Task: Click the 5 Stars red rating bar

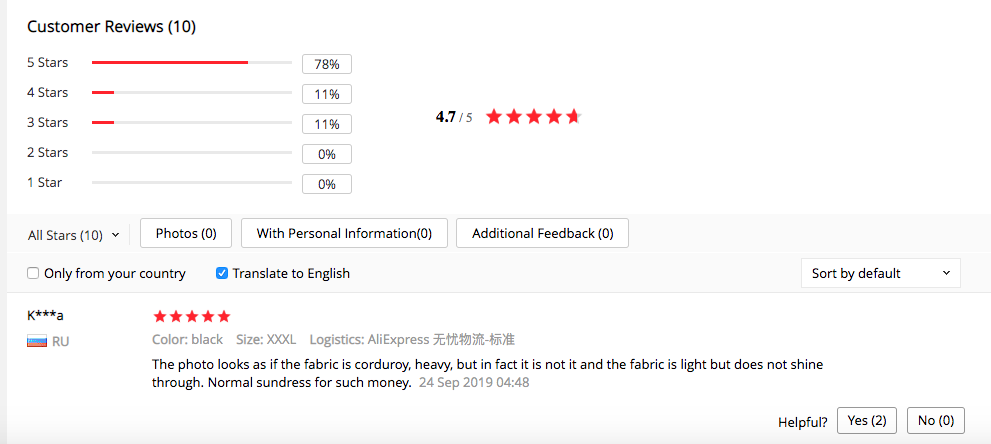Action: (x=170, y=63)
